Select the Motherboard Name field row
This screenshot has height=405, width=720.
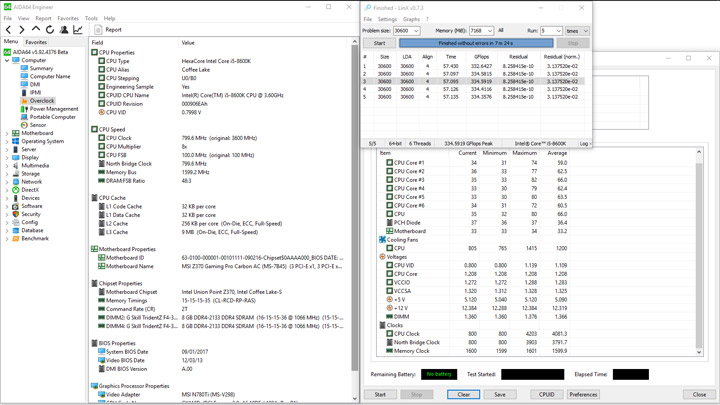coord(219,266)
